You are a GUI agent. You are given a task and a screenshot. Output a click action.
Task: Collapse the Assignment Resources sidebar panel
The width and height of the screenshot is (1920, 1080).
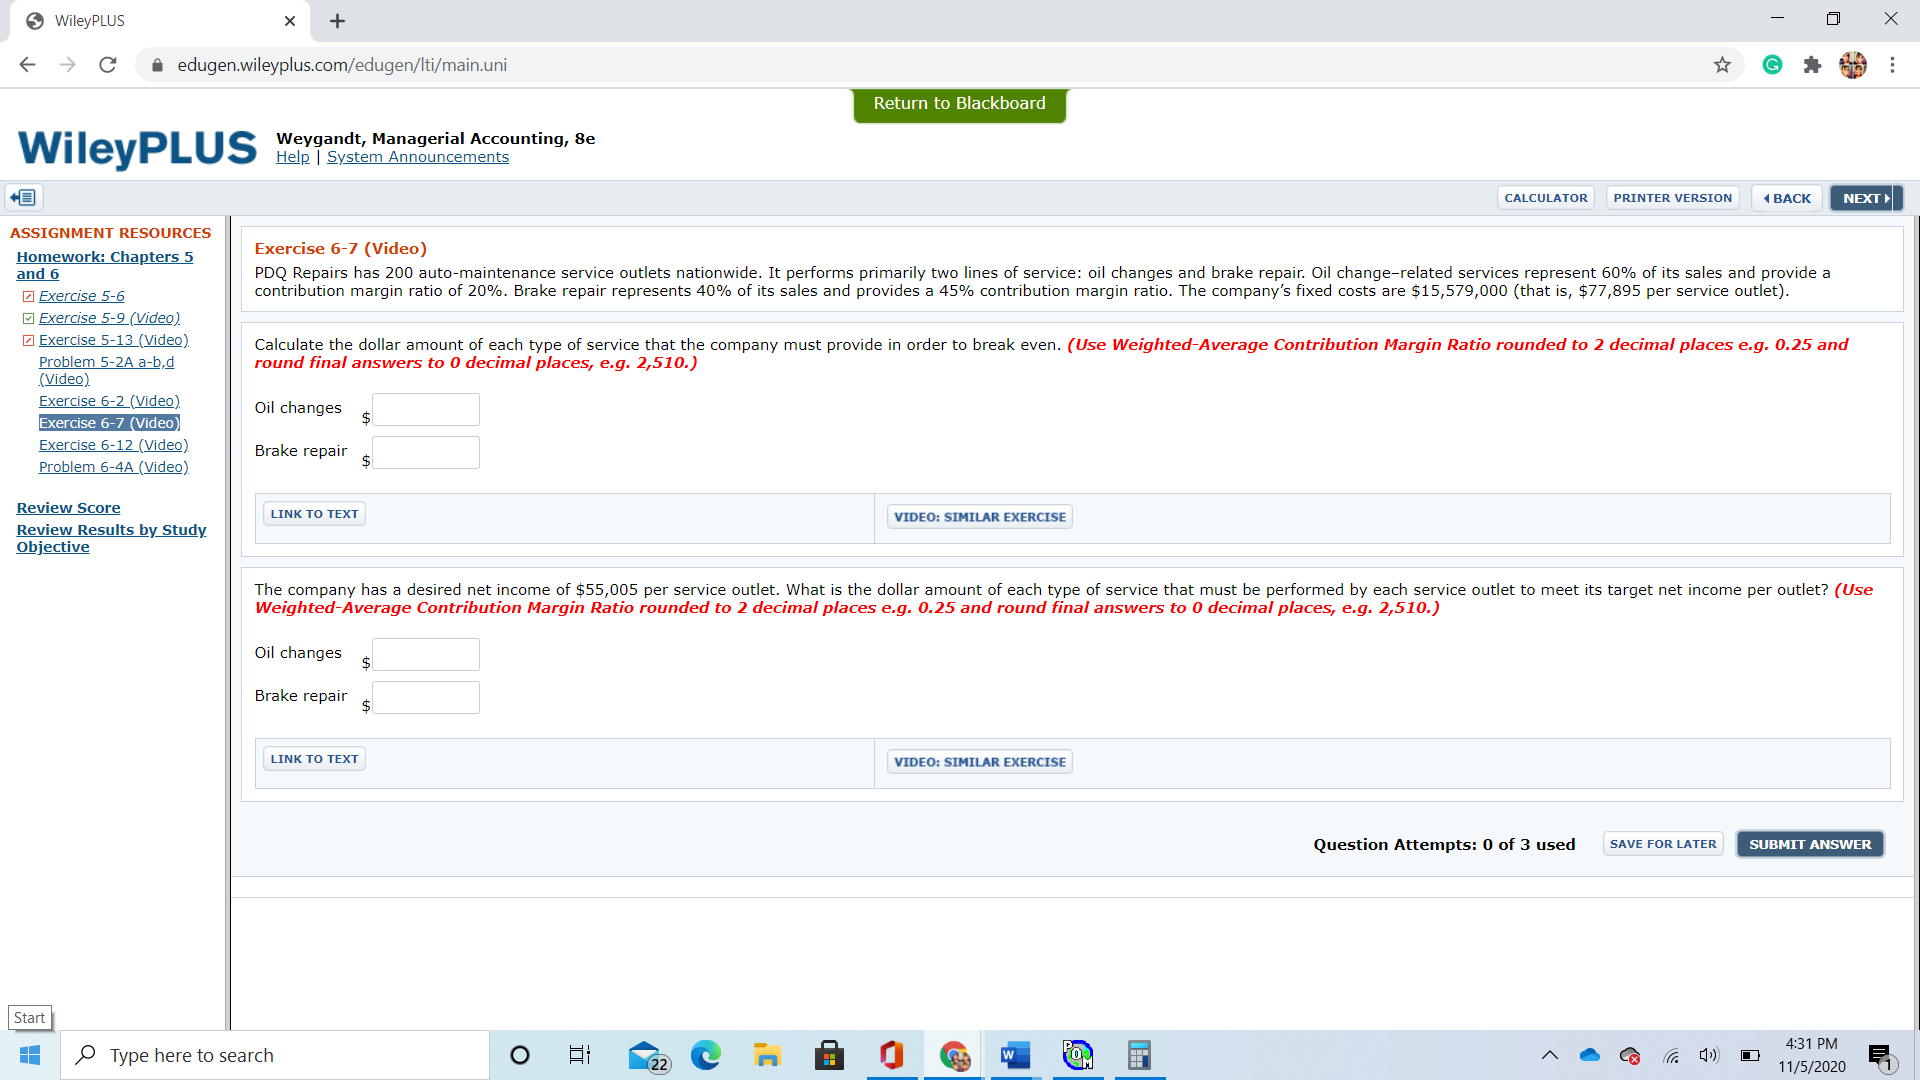(x=22, y=197)
